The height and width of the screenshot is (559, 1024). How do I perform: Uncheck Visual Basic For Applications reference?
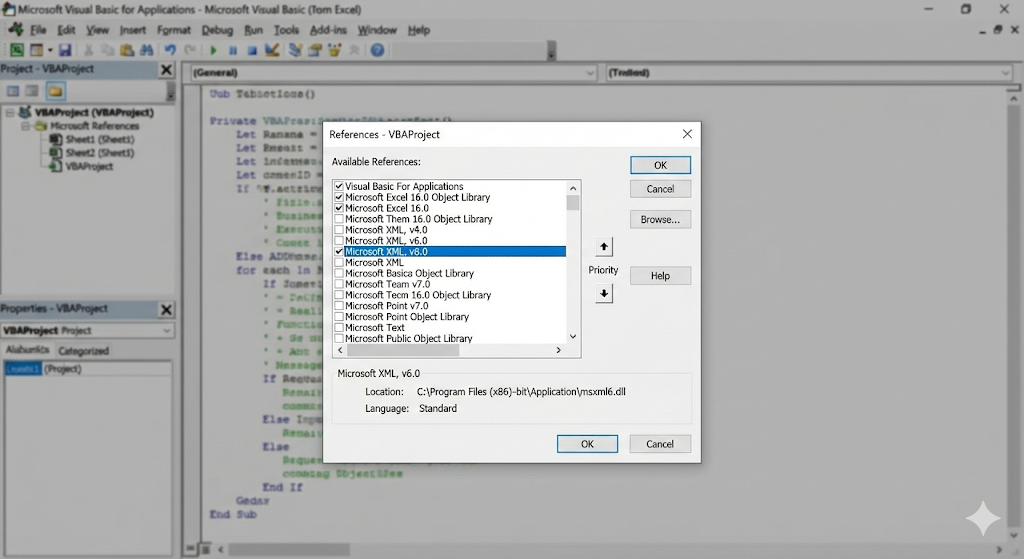pyautogui.click(x=339, y=186)
